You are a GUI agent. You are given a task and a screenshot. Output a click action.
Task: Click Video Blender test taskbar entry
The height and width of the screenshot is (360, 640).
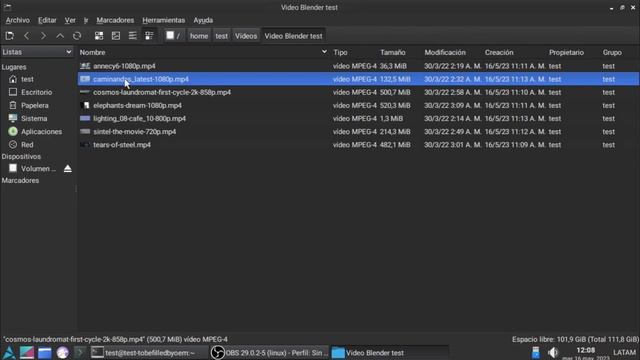click(389, 353)
